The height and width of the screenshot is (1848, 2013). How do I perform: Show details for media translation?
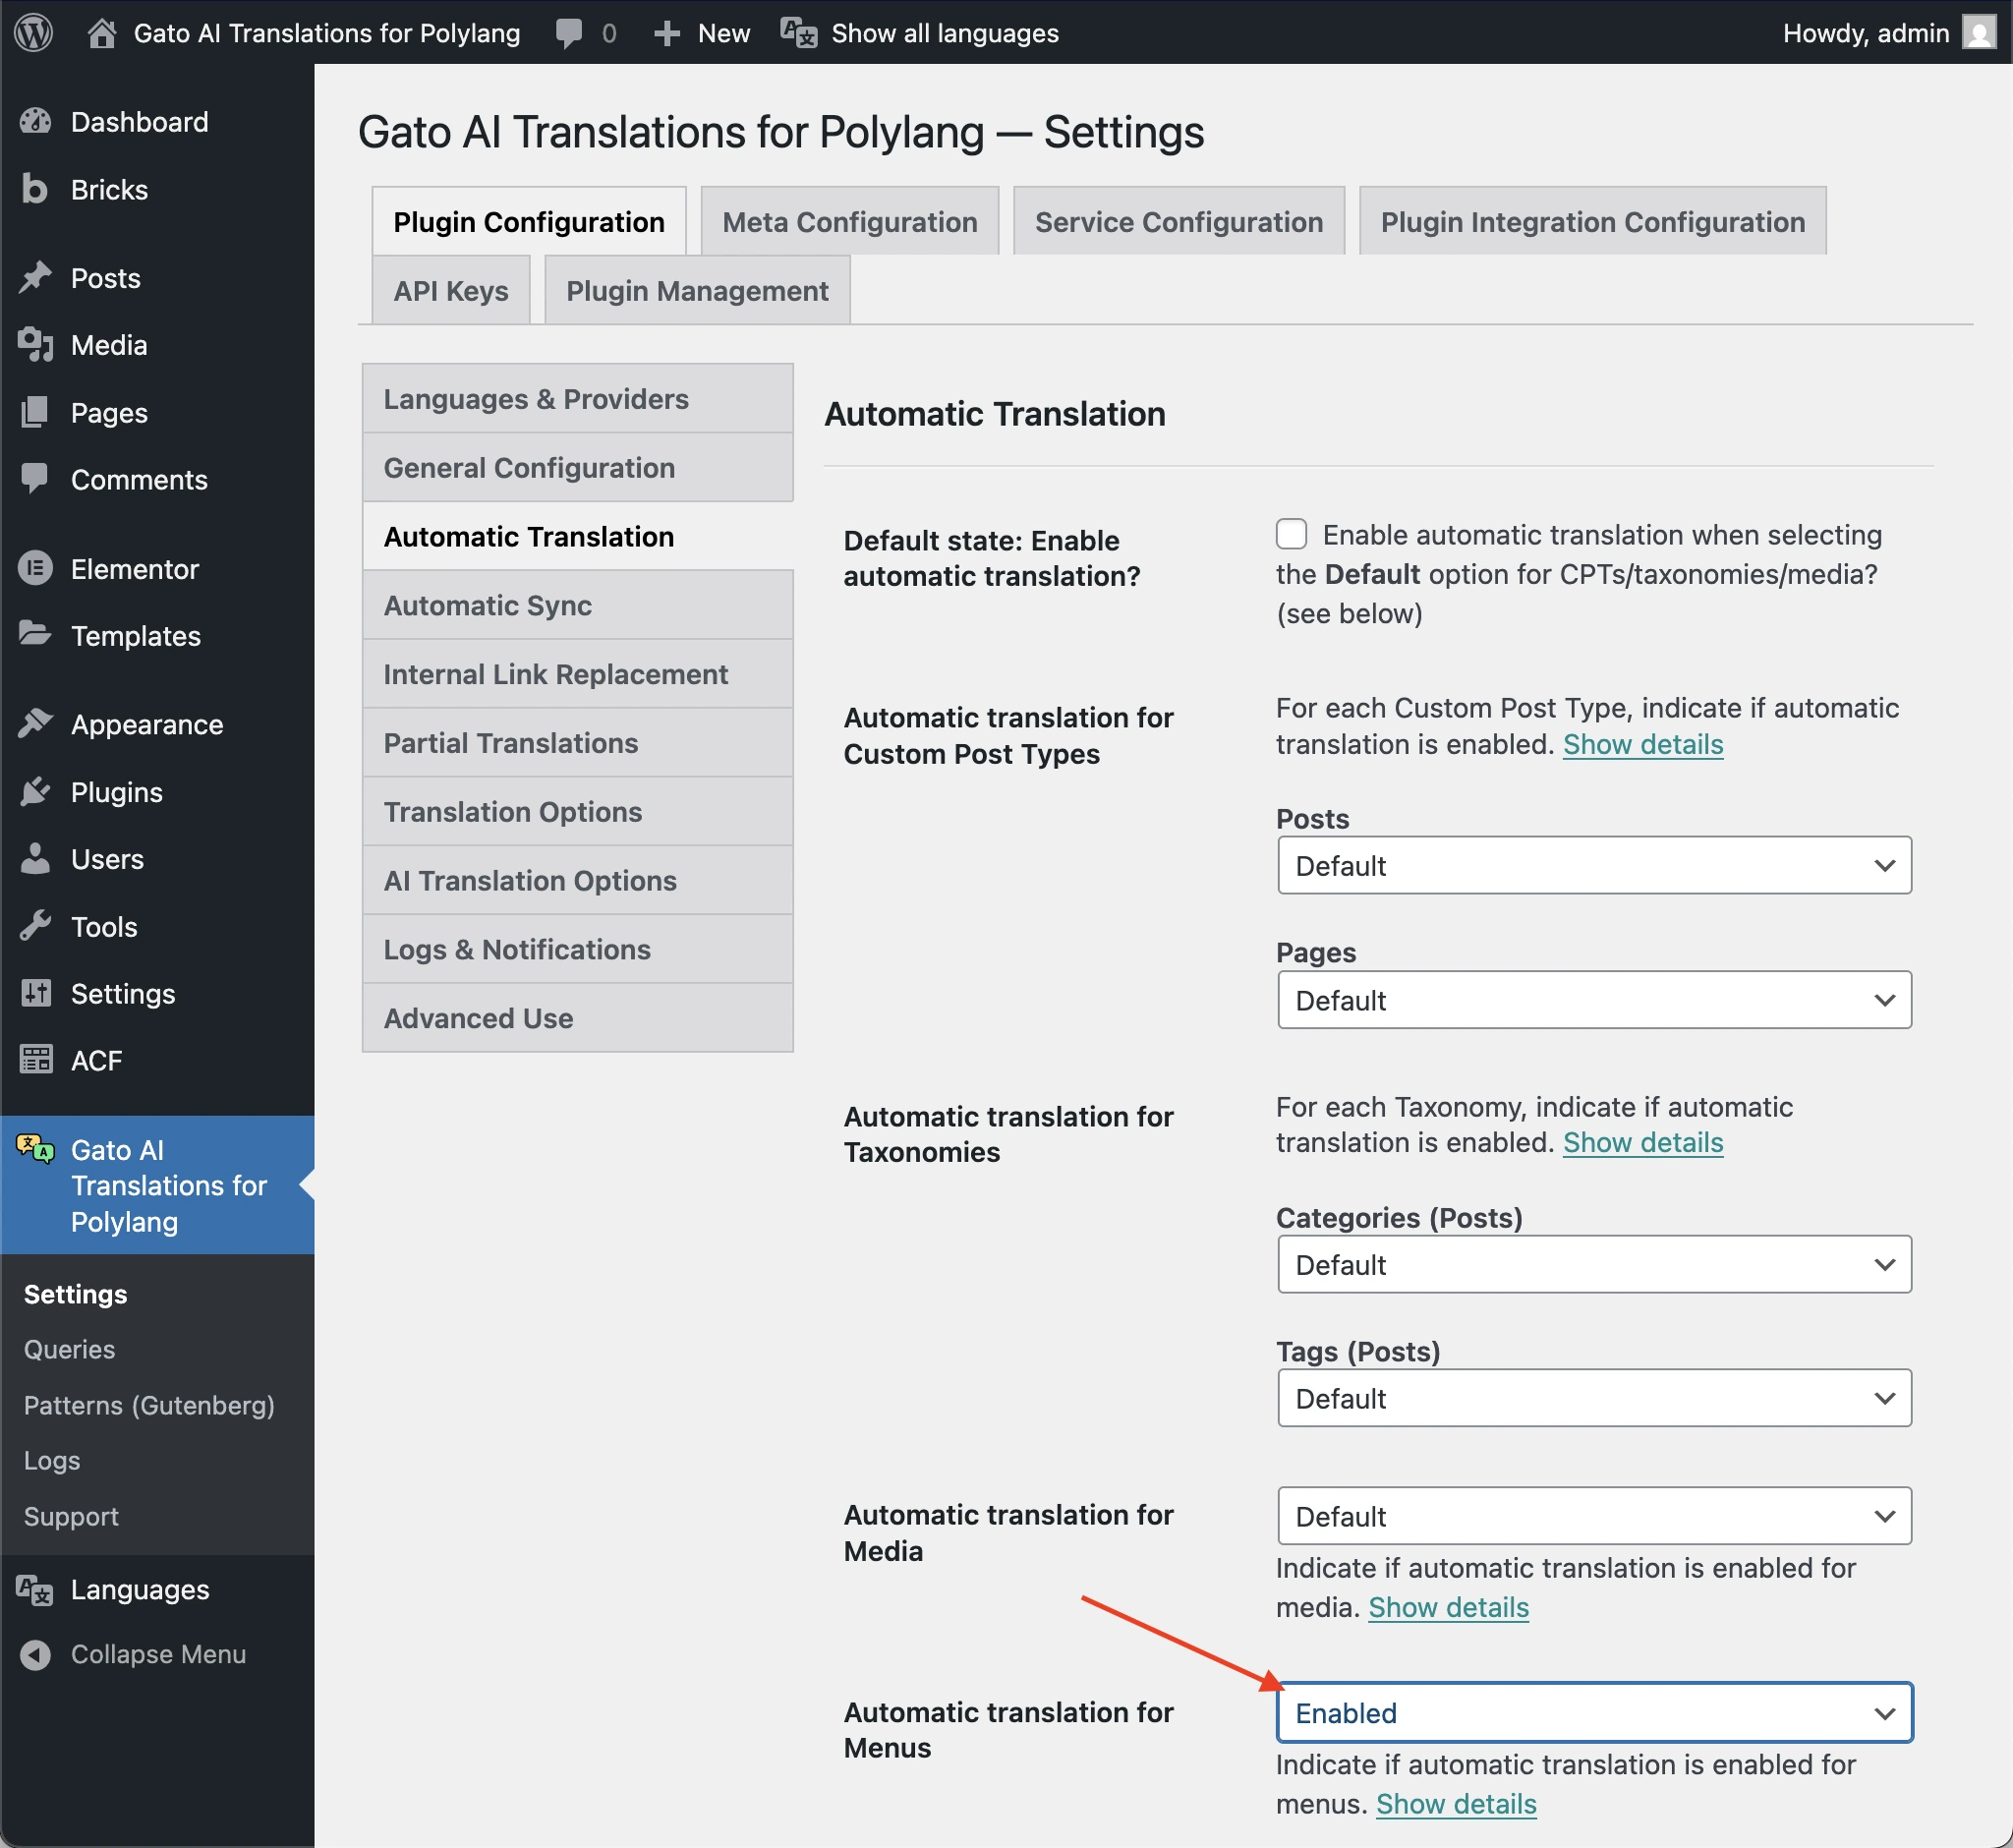tap(1448, 1607)
